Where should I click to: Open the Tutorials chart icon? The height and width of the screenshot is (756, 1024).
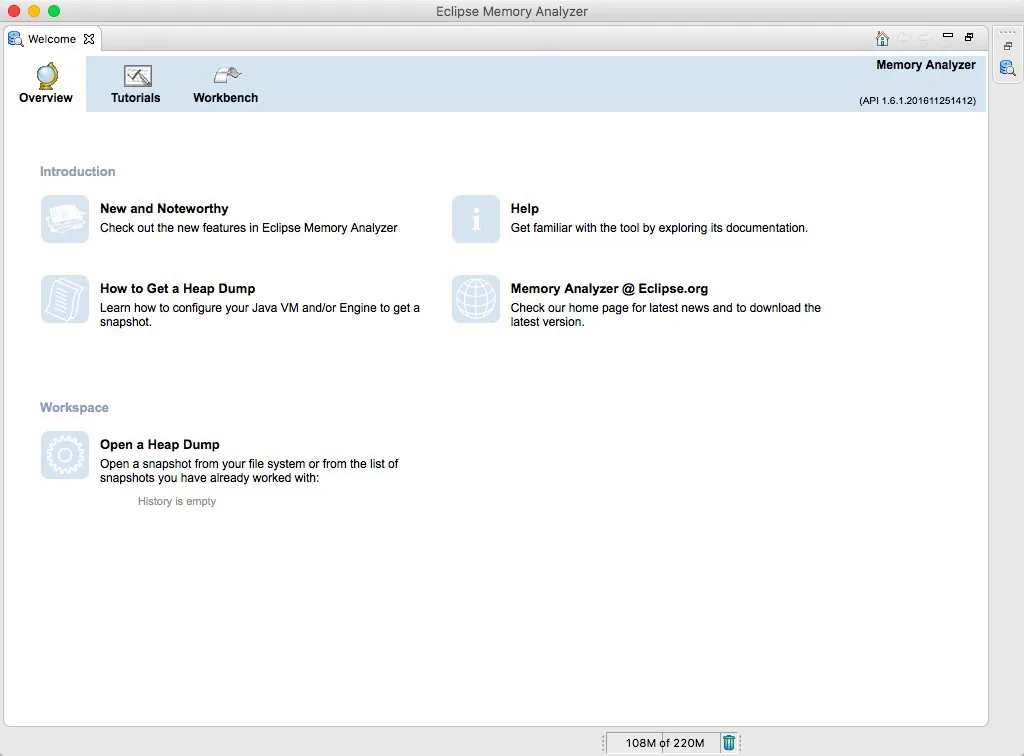click(x=137, y=76)
